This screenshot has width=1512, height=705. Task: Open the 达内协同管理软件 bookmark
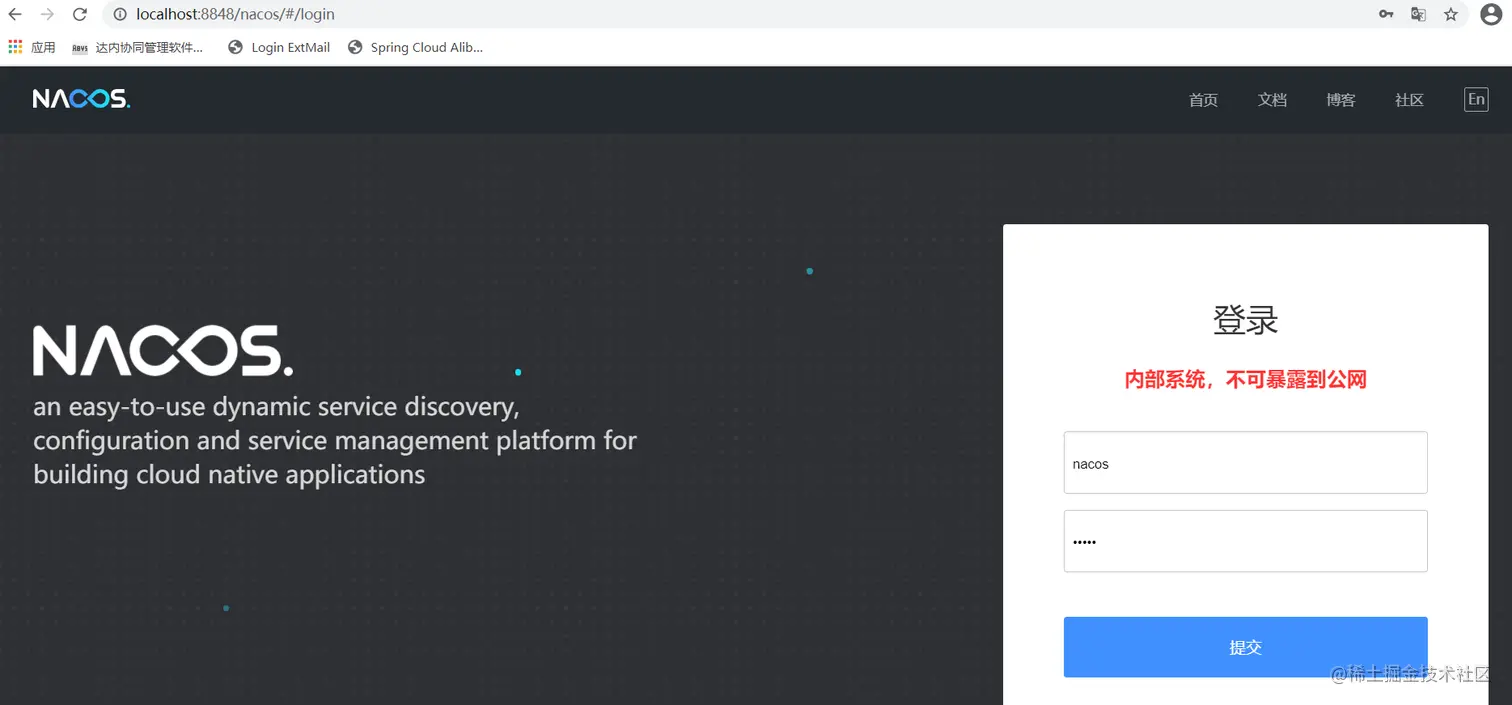click(138, 47)
